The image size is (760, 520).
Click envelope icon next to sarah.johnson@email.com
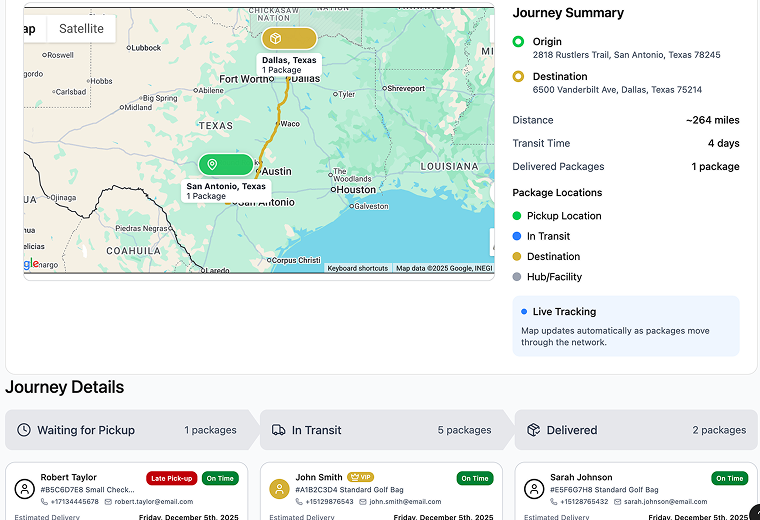[x=618, y=502]
